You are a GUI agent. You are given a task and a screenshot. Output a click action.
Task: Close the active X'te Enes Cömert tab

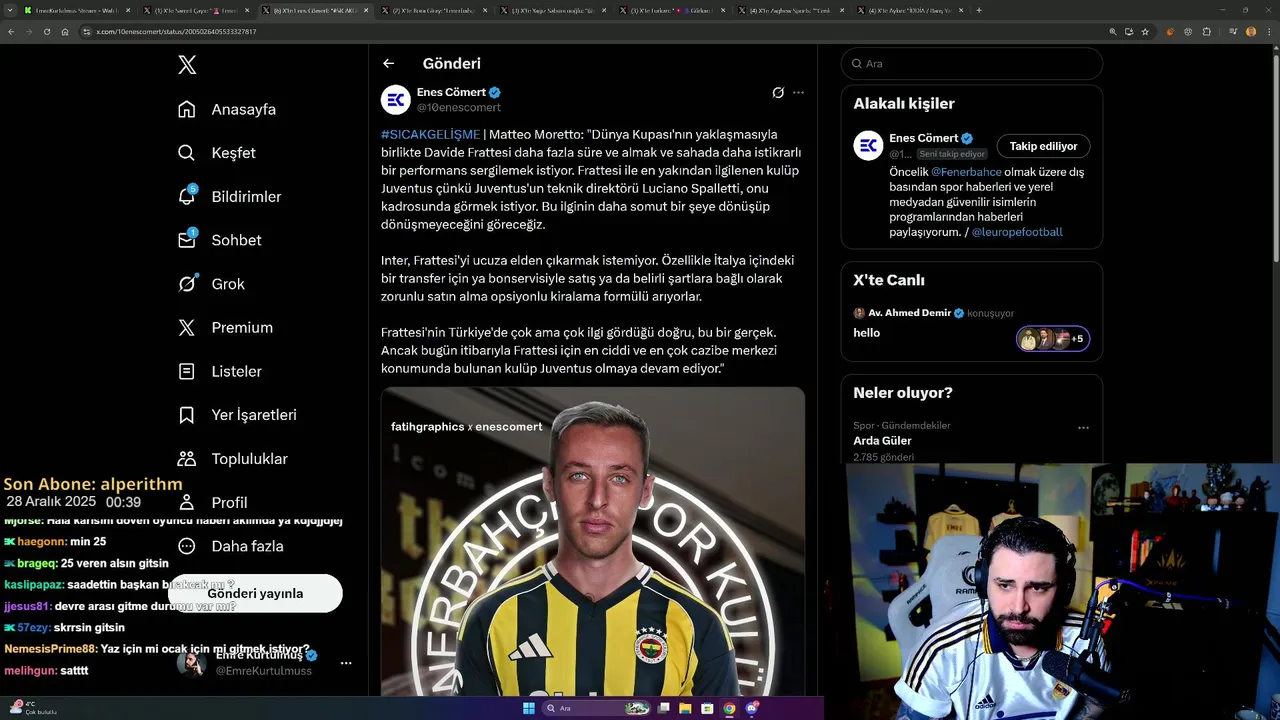[x=366, y=10]
